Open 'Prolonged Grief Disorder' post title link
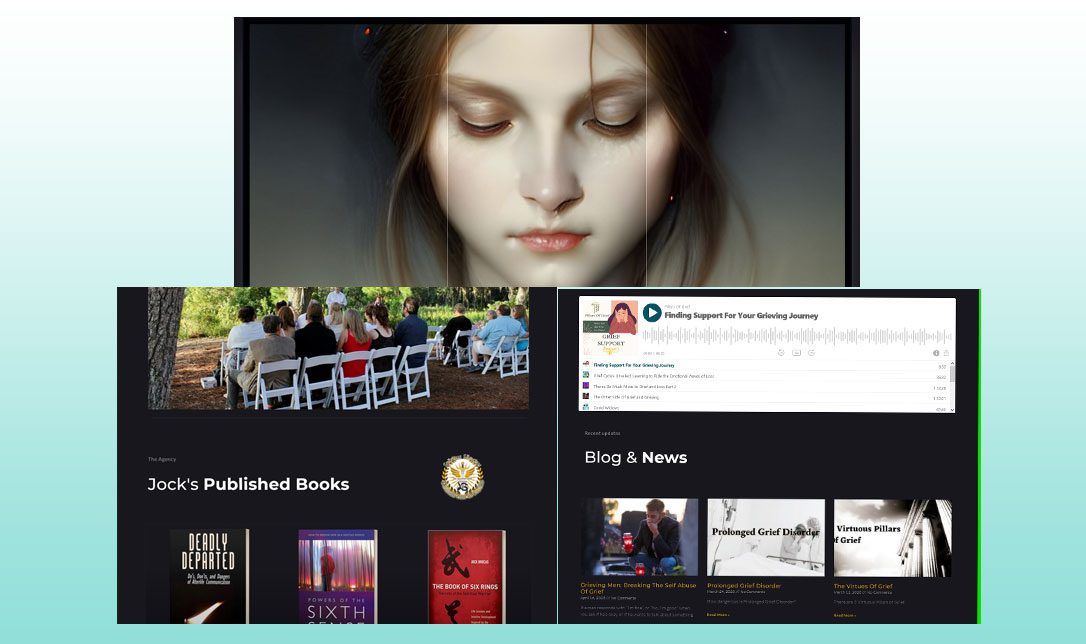Screen dimensions: 1086x644 744,586
